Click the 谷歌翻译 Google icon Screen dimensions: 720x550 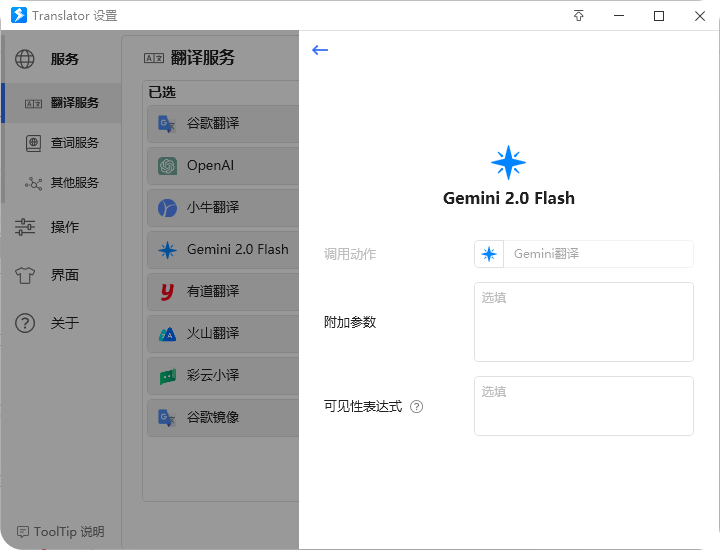point(167,124)
